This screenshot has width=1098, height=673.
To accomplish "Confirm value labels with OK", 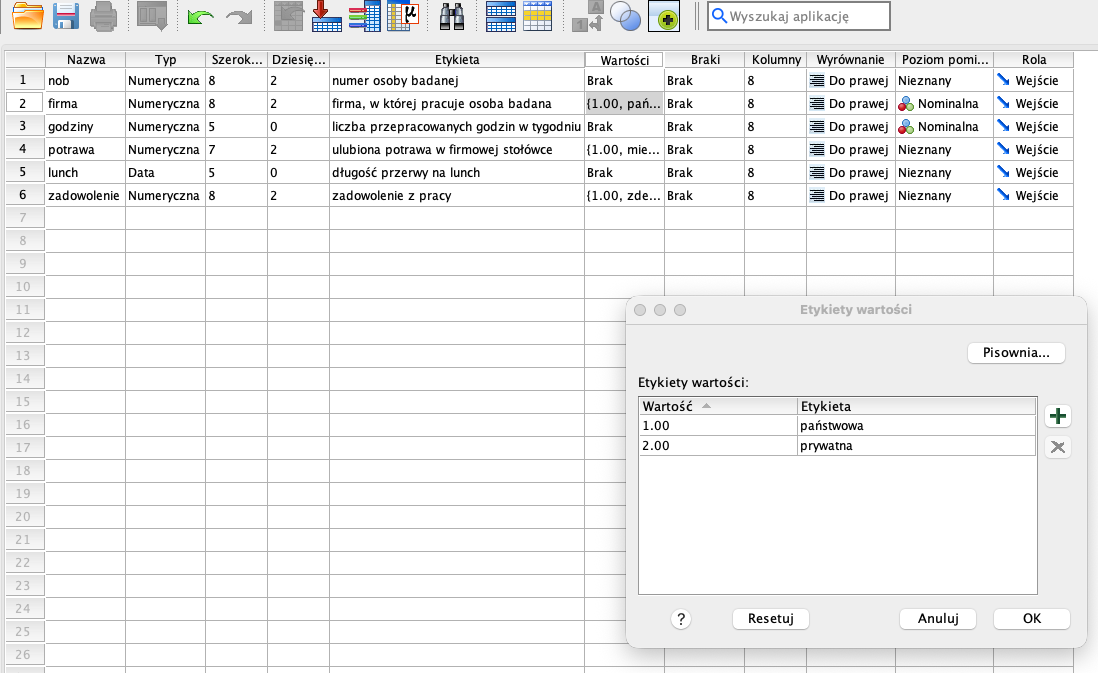I will [x=1031, y=619].
